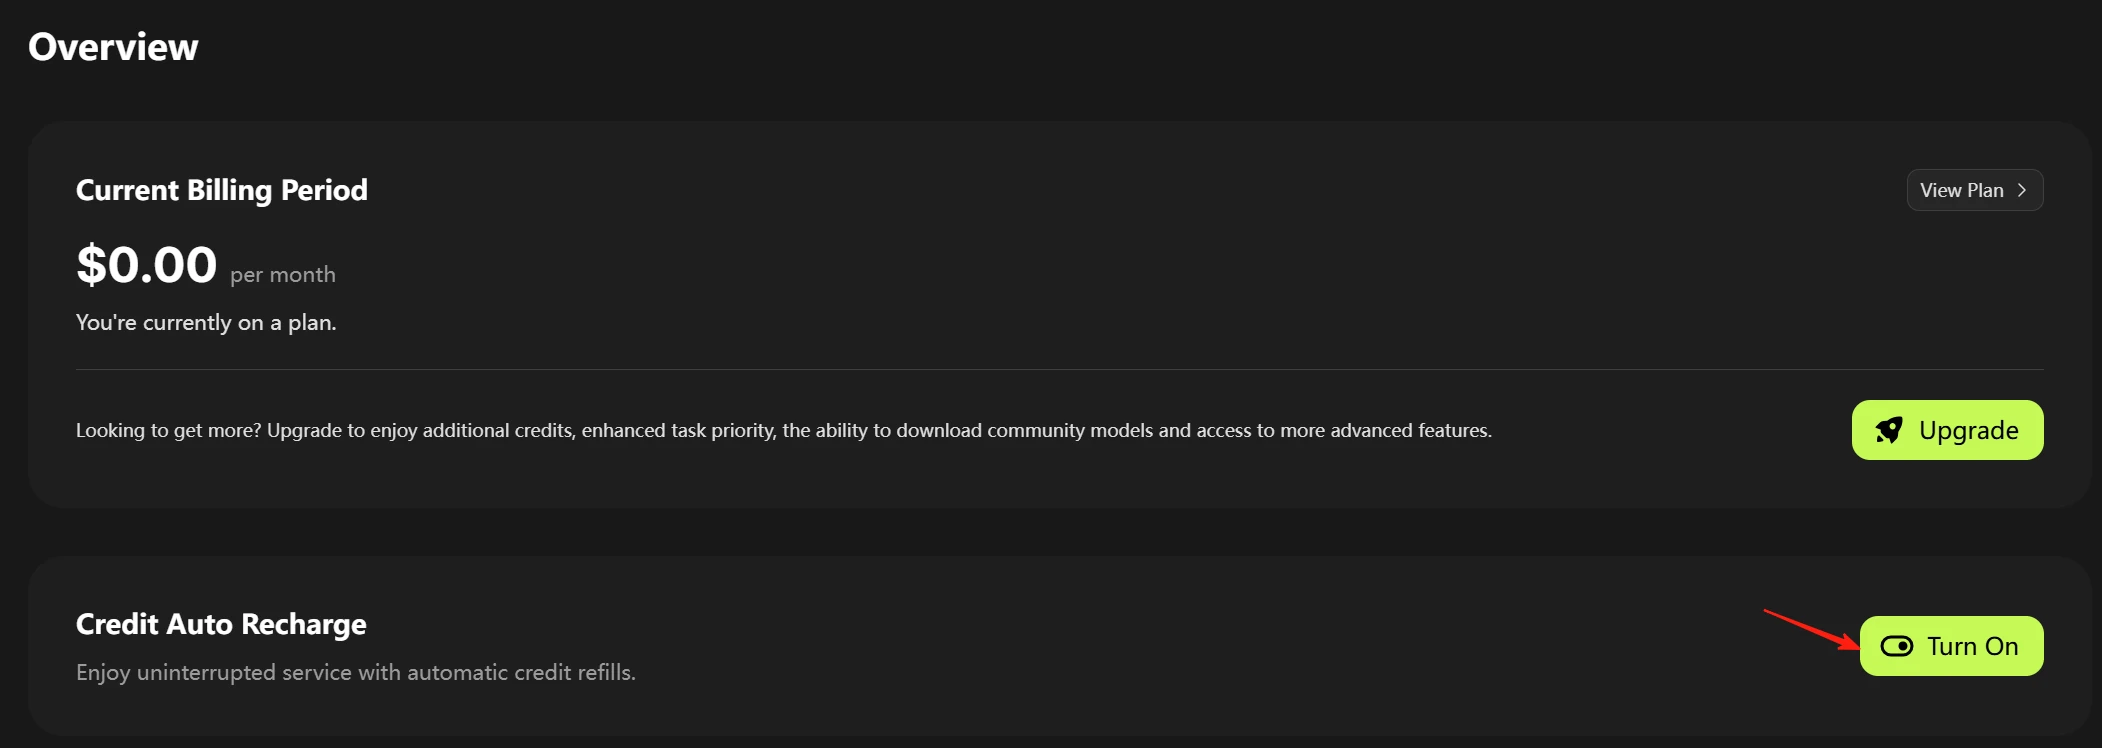Click the $0.00 price amount
This screenshot has width=2102, height=748.
point(147,265)
